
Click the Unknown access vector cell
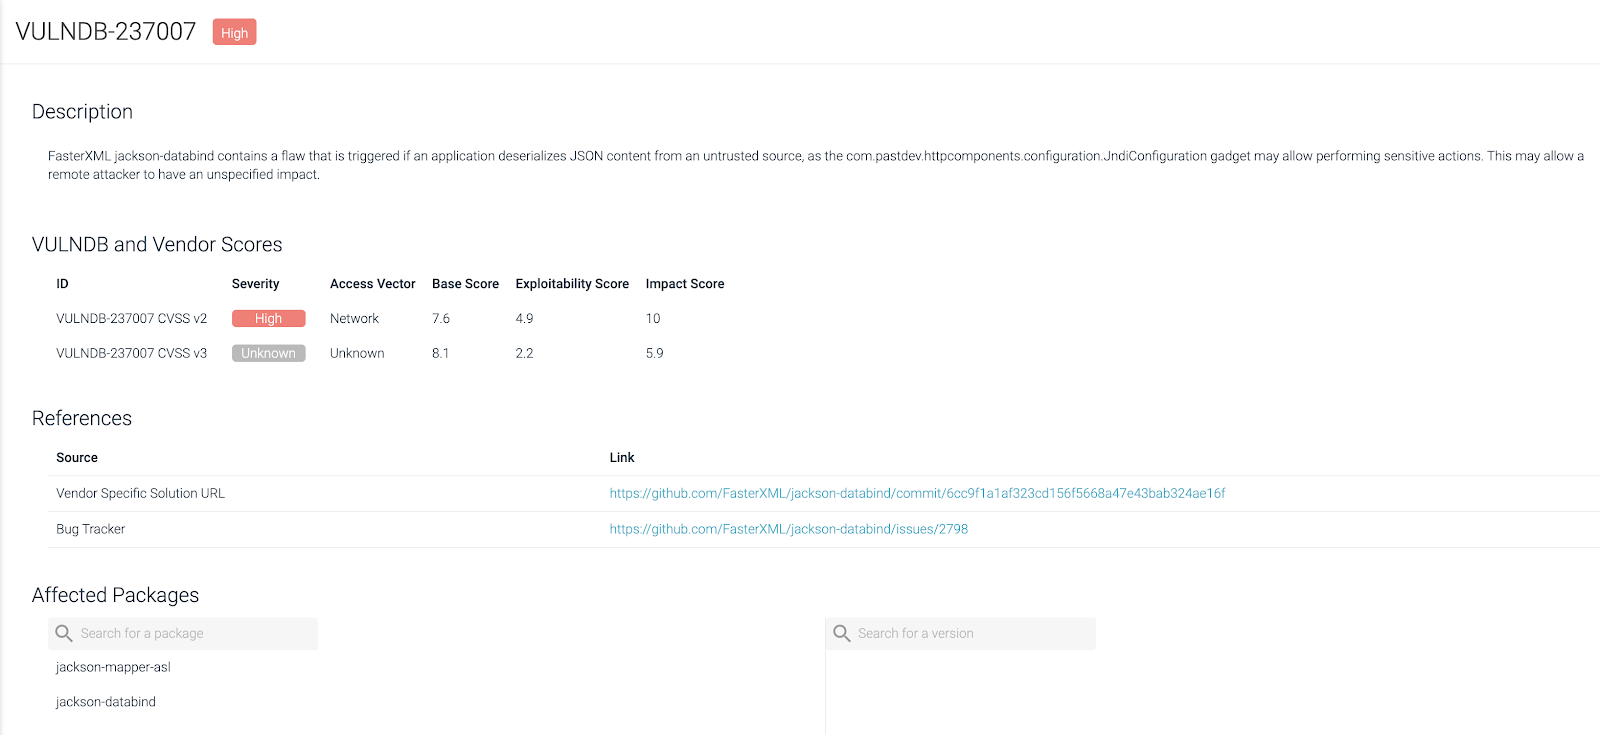pos(357,353)
